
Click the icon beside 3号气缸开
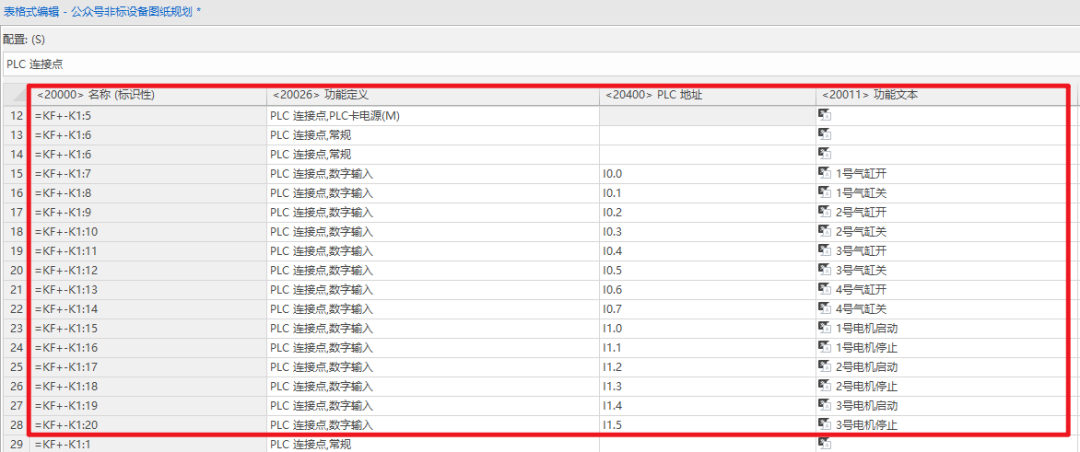[824, 250]
